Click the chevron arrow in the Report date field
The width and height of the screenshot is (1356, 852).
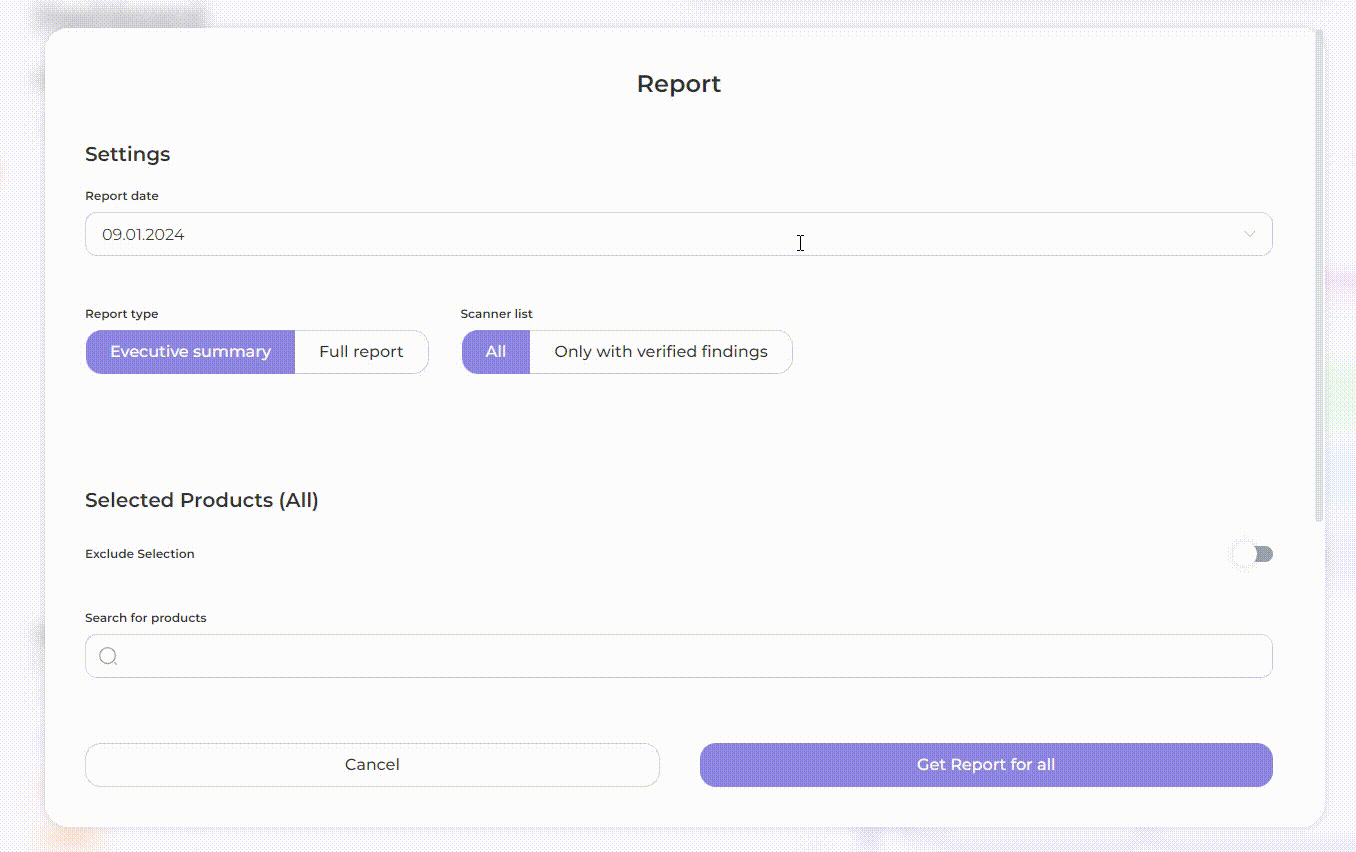[1249, 234]
